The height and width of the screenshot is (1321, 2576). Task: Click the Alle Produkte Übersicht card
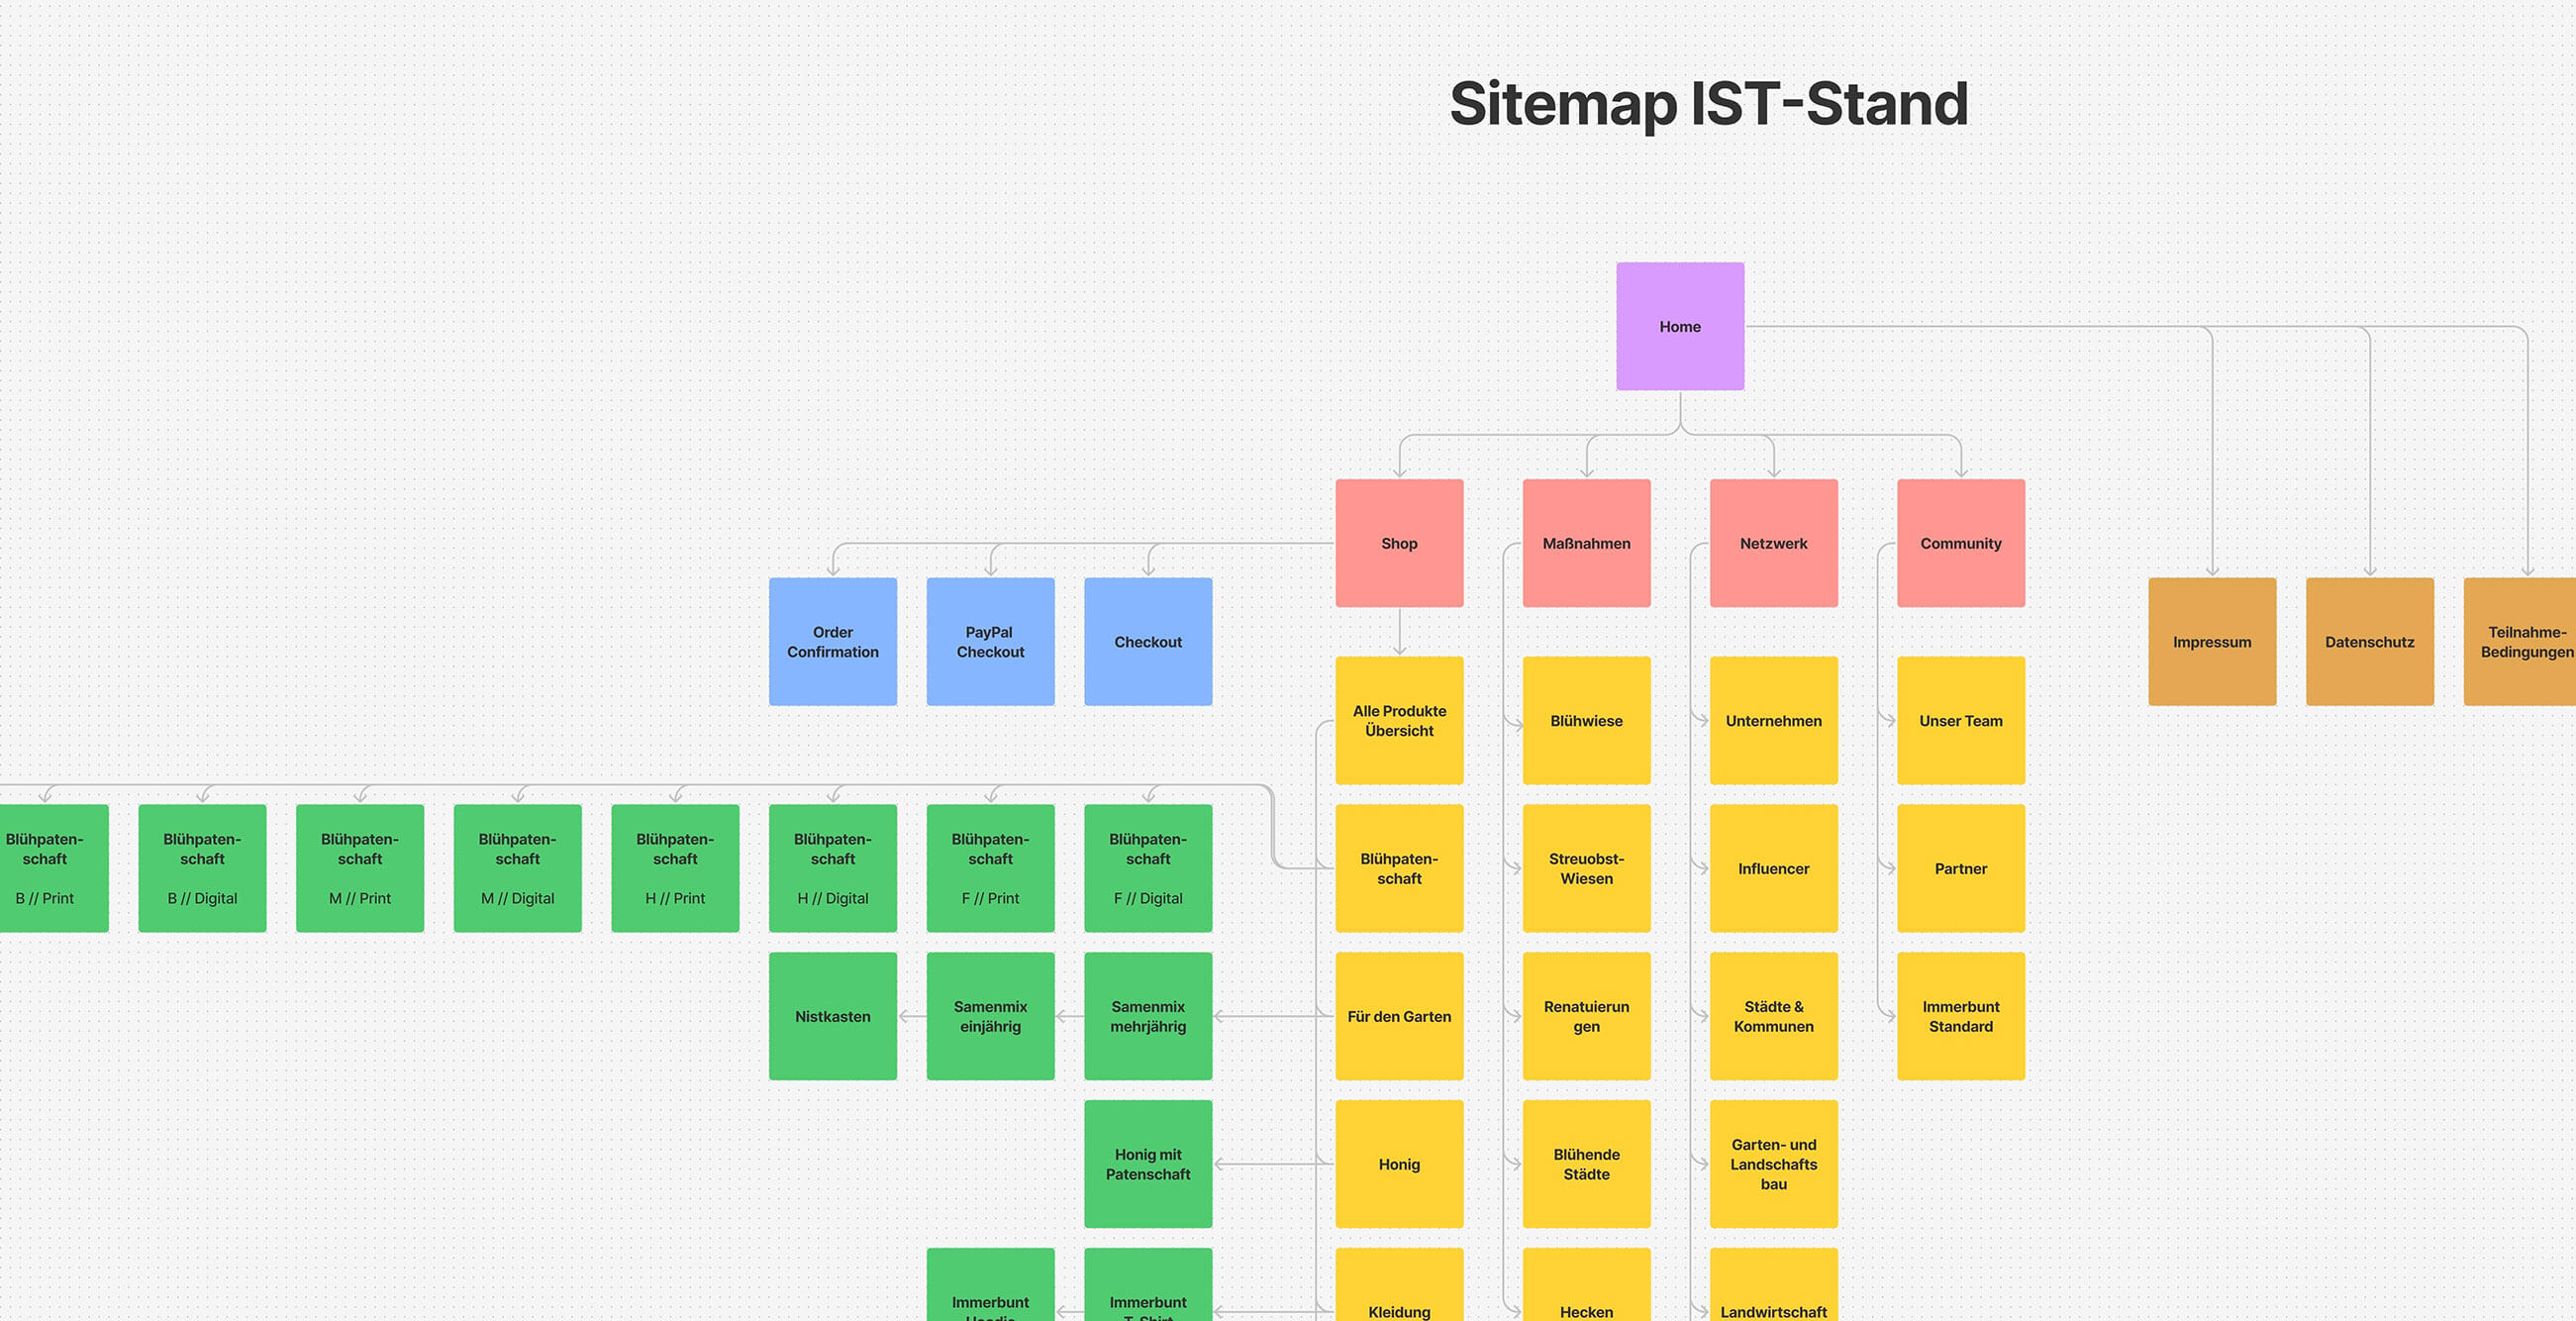[x=1399, y=720]
